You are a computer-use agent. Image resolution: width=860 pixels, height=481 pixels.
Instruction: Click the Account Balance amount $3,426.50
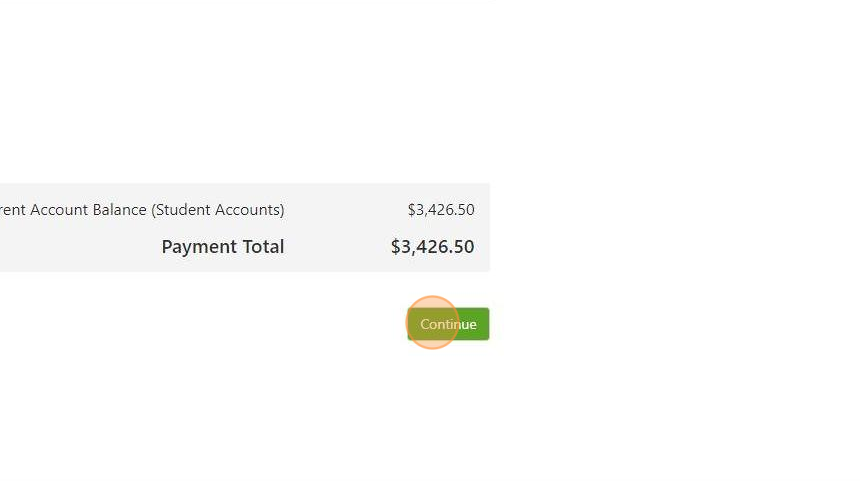coord(440,210)
